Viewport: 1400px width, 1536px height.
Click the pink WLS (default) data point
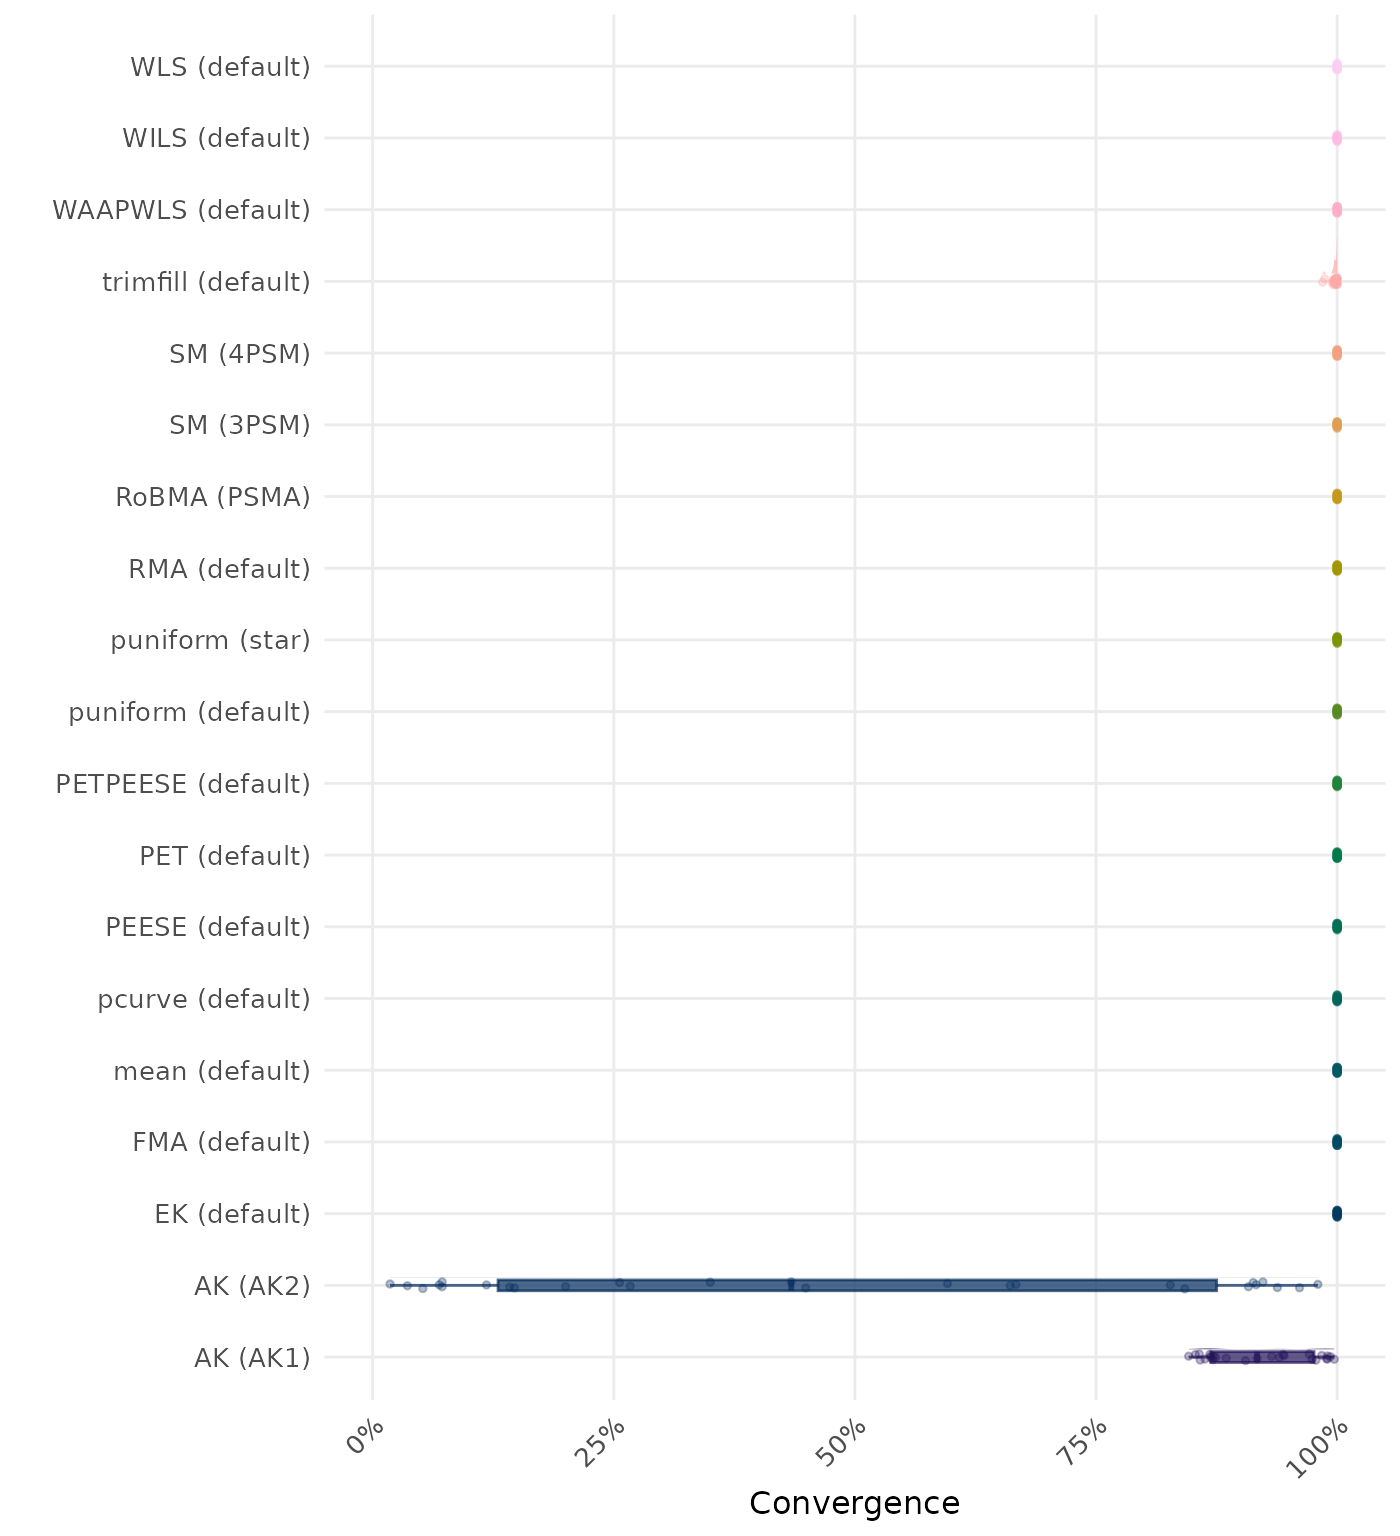(1337, 67)
